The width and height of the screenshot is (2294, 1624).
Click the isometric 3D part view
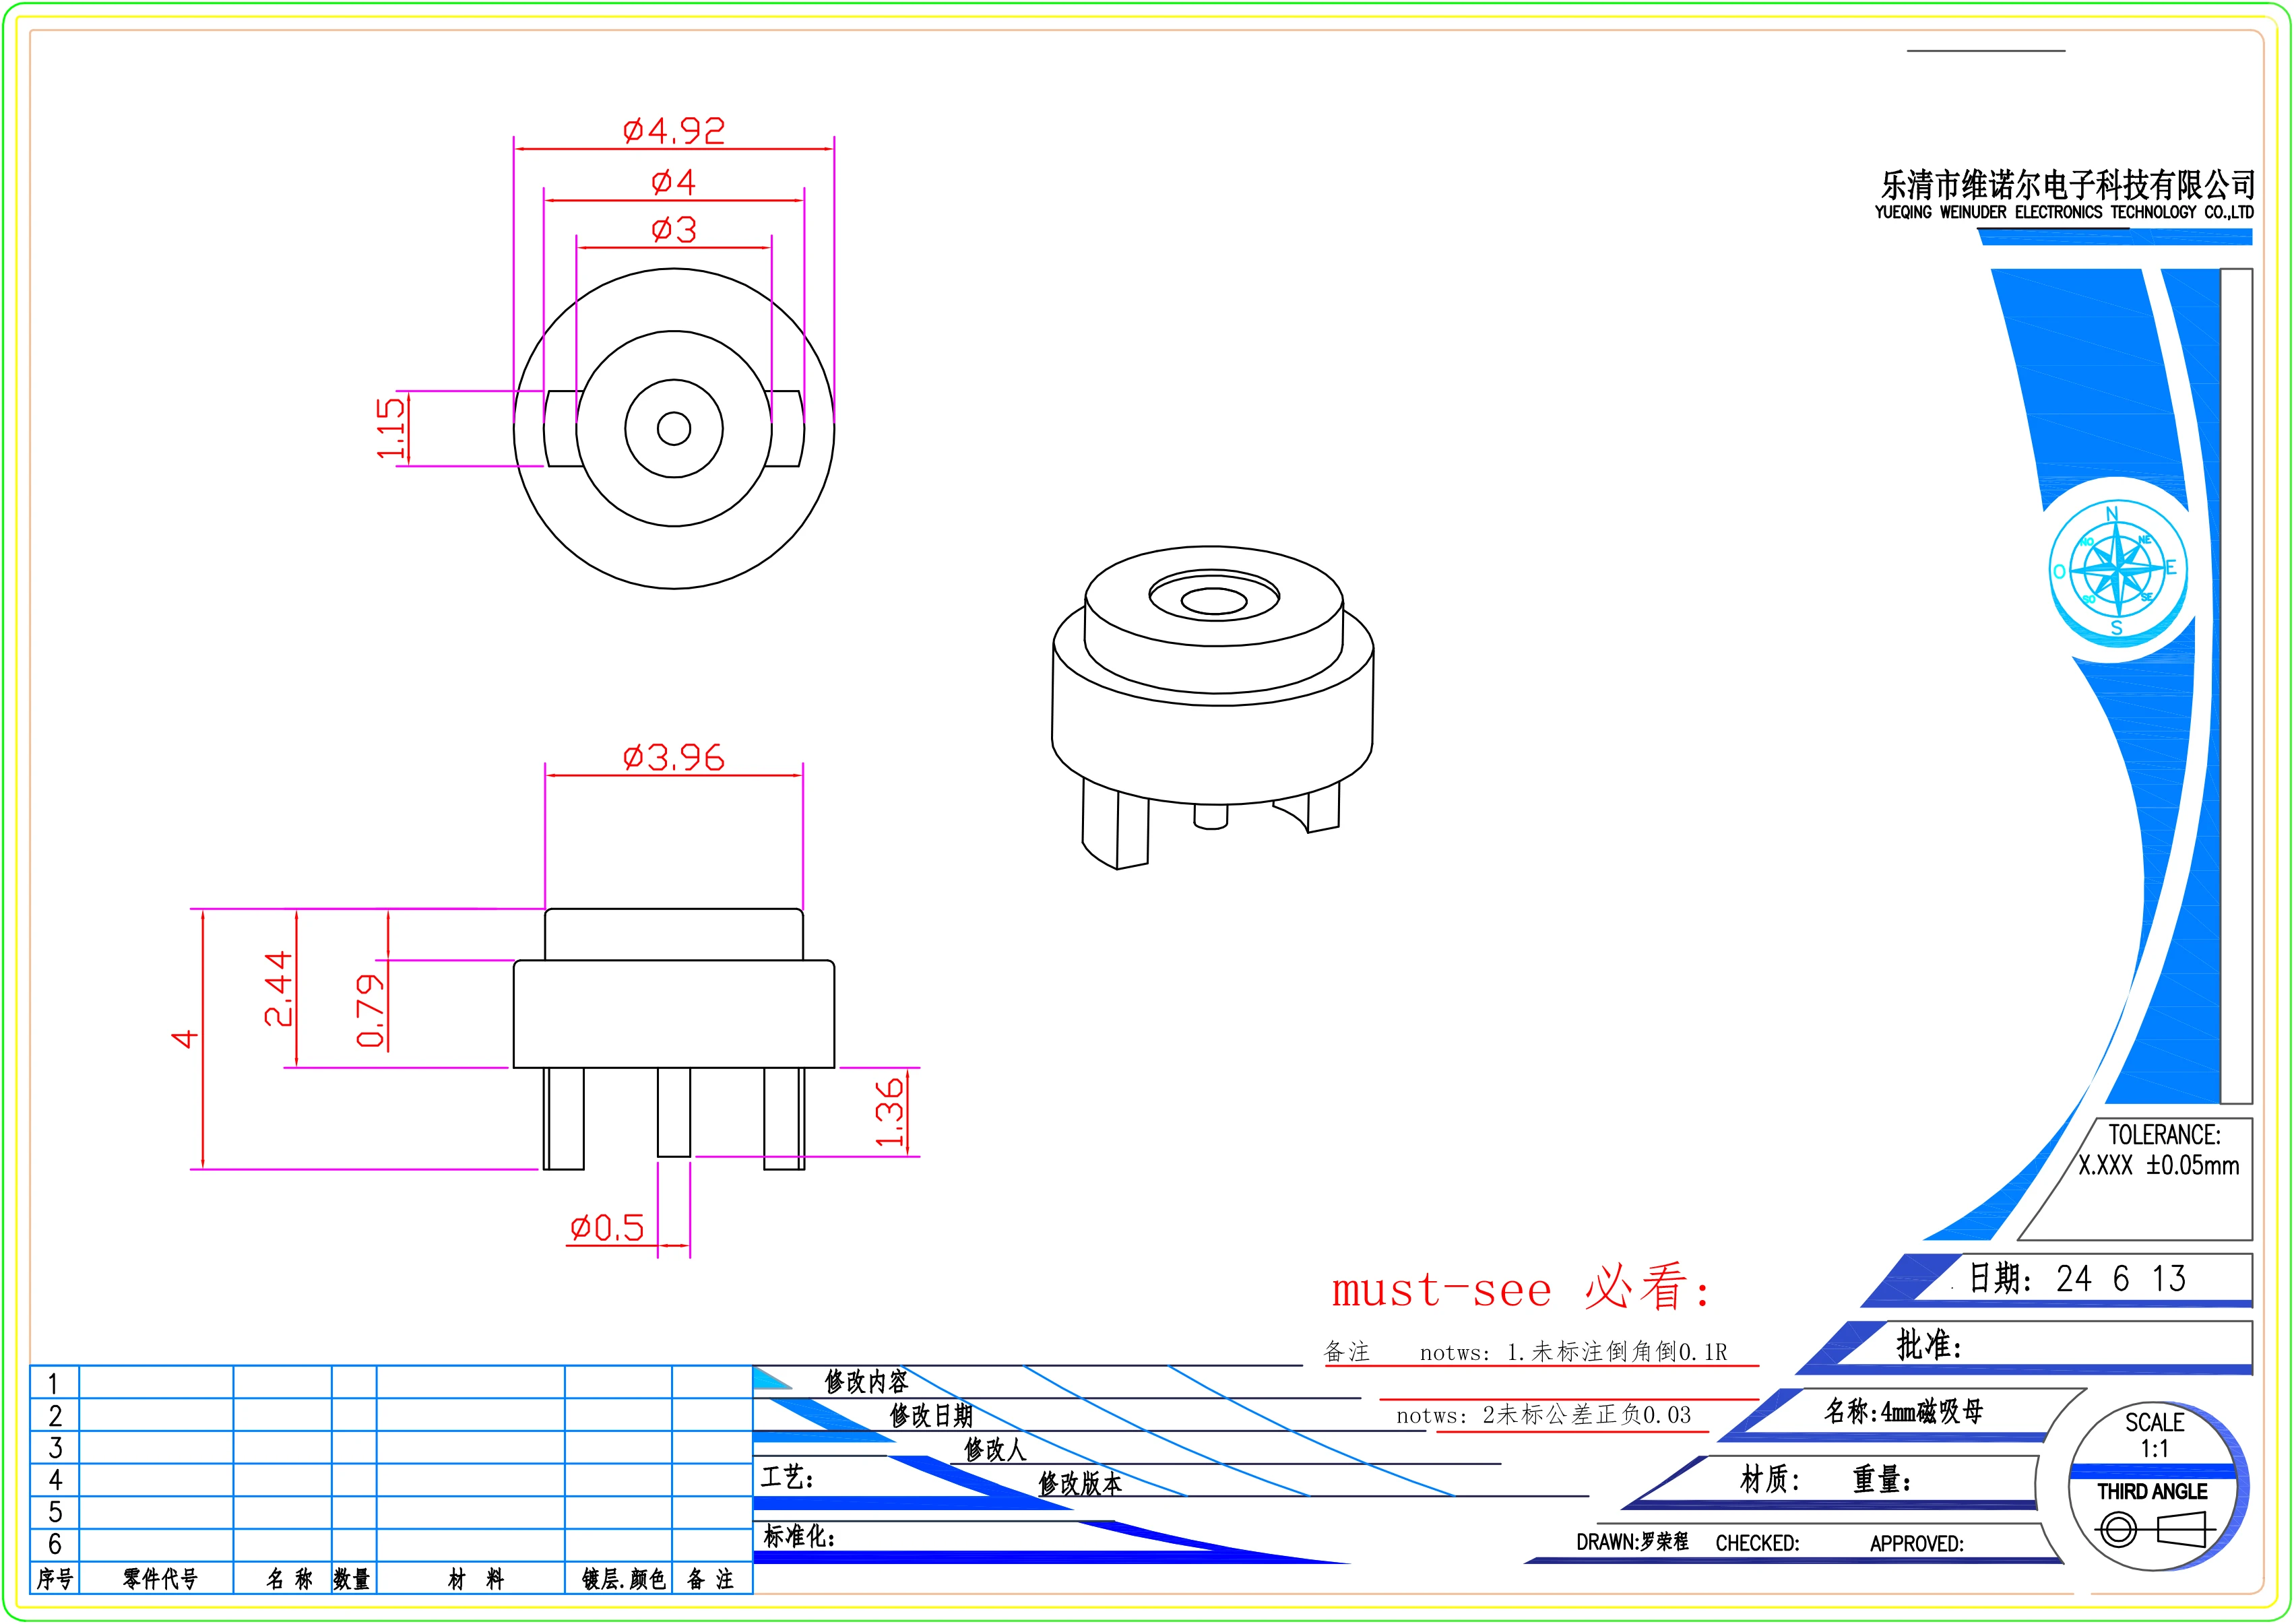click(1213, 707)
